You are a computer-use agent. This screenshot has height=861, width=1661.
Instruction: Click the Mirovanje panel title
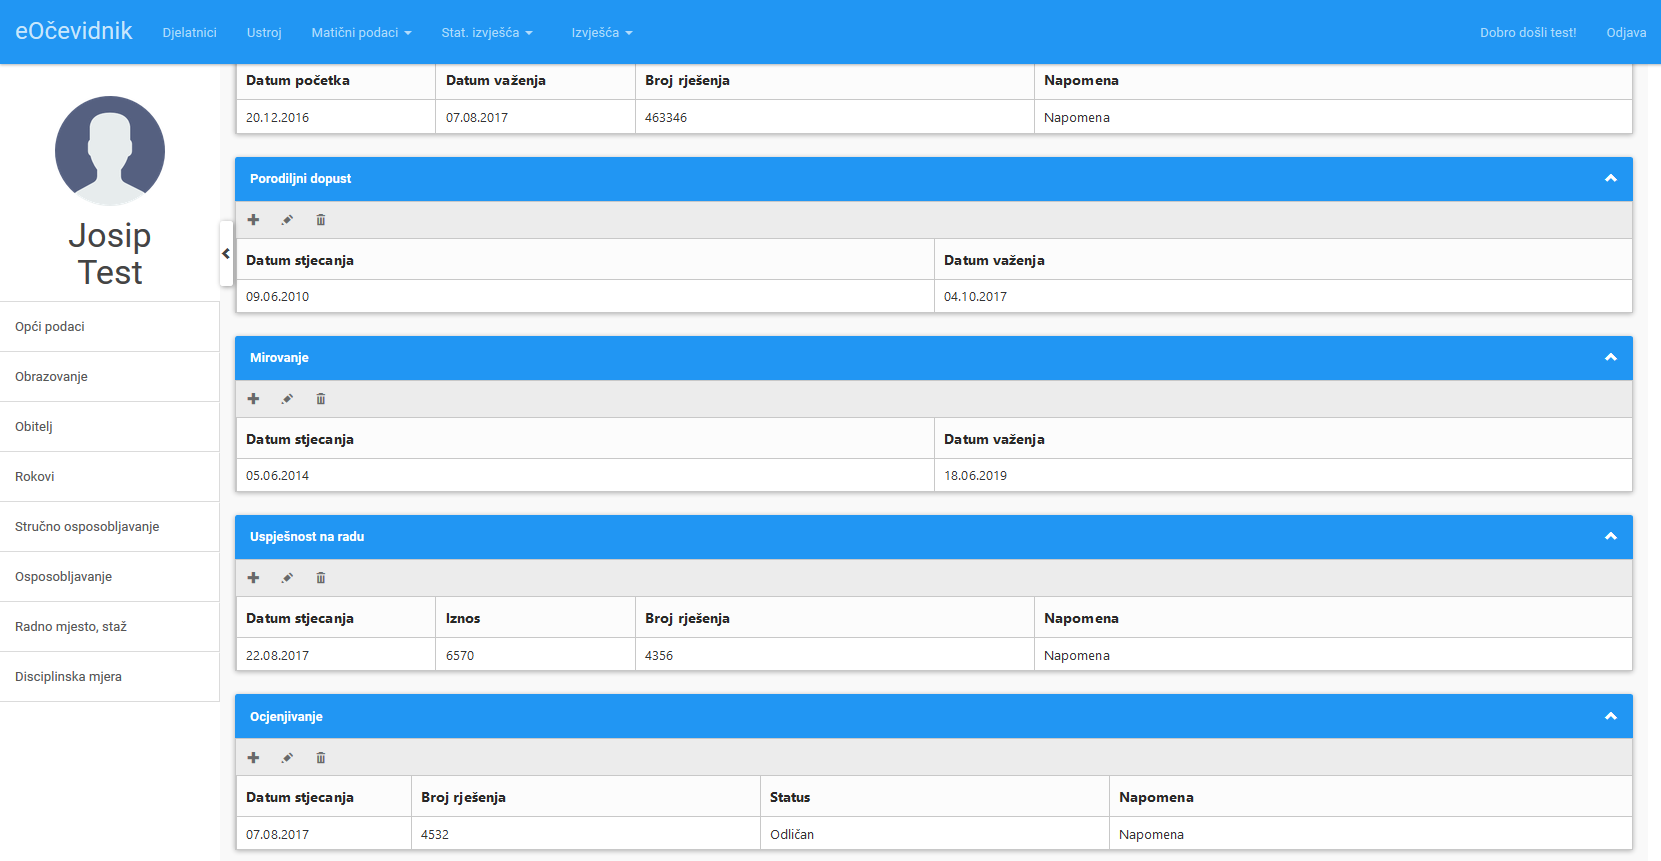tap(279, 358)
